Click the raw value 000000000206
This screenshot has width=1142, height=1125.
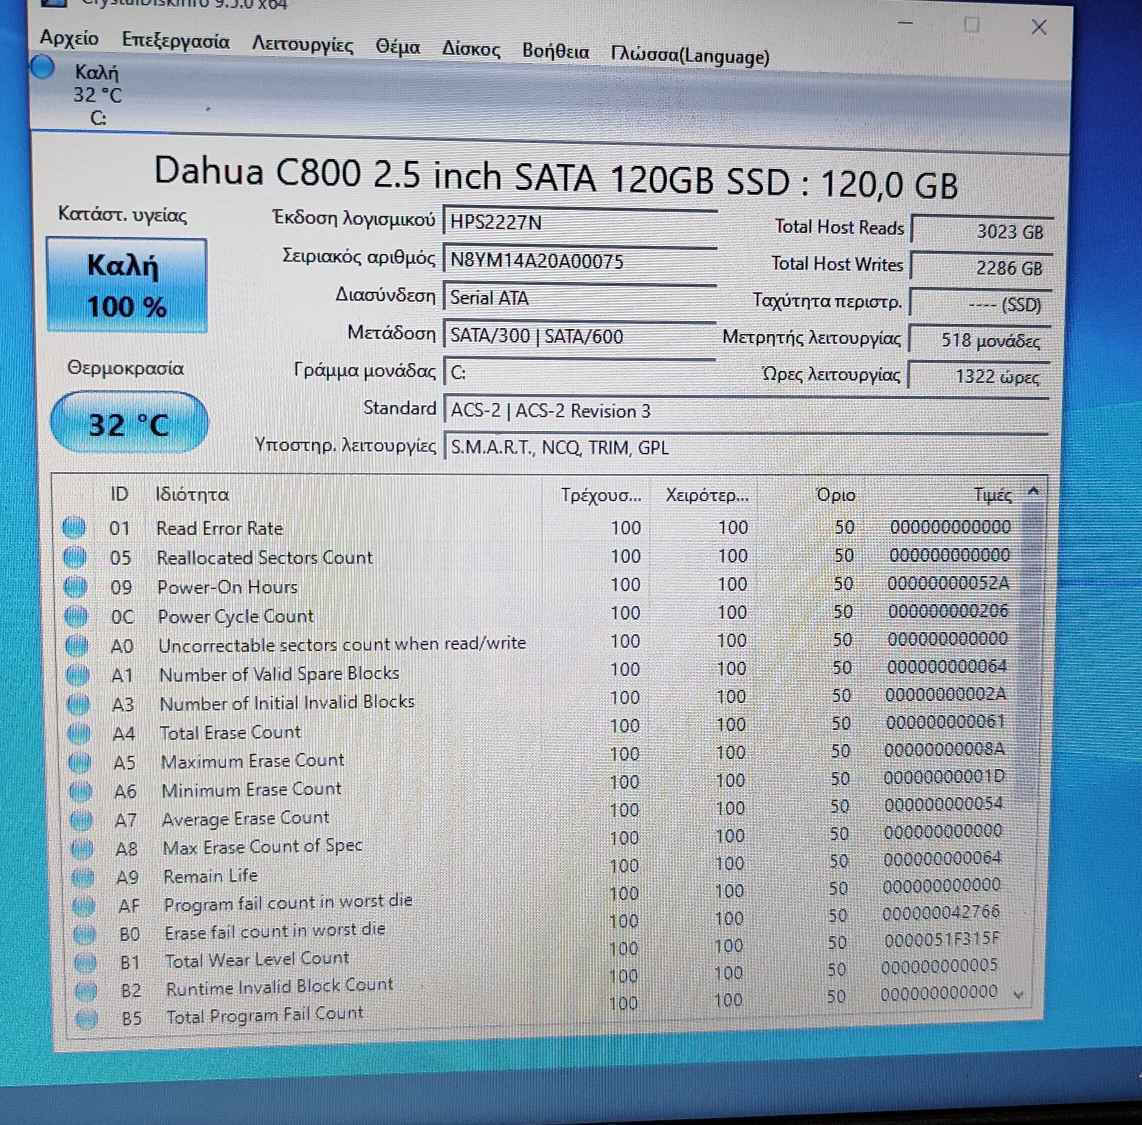click(x=948, y=611)
